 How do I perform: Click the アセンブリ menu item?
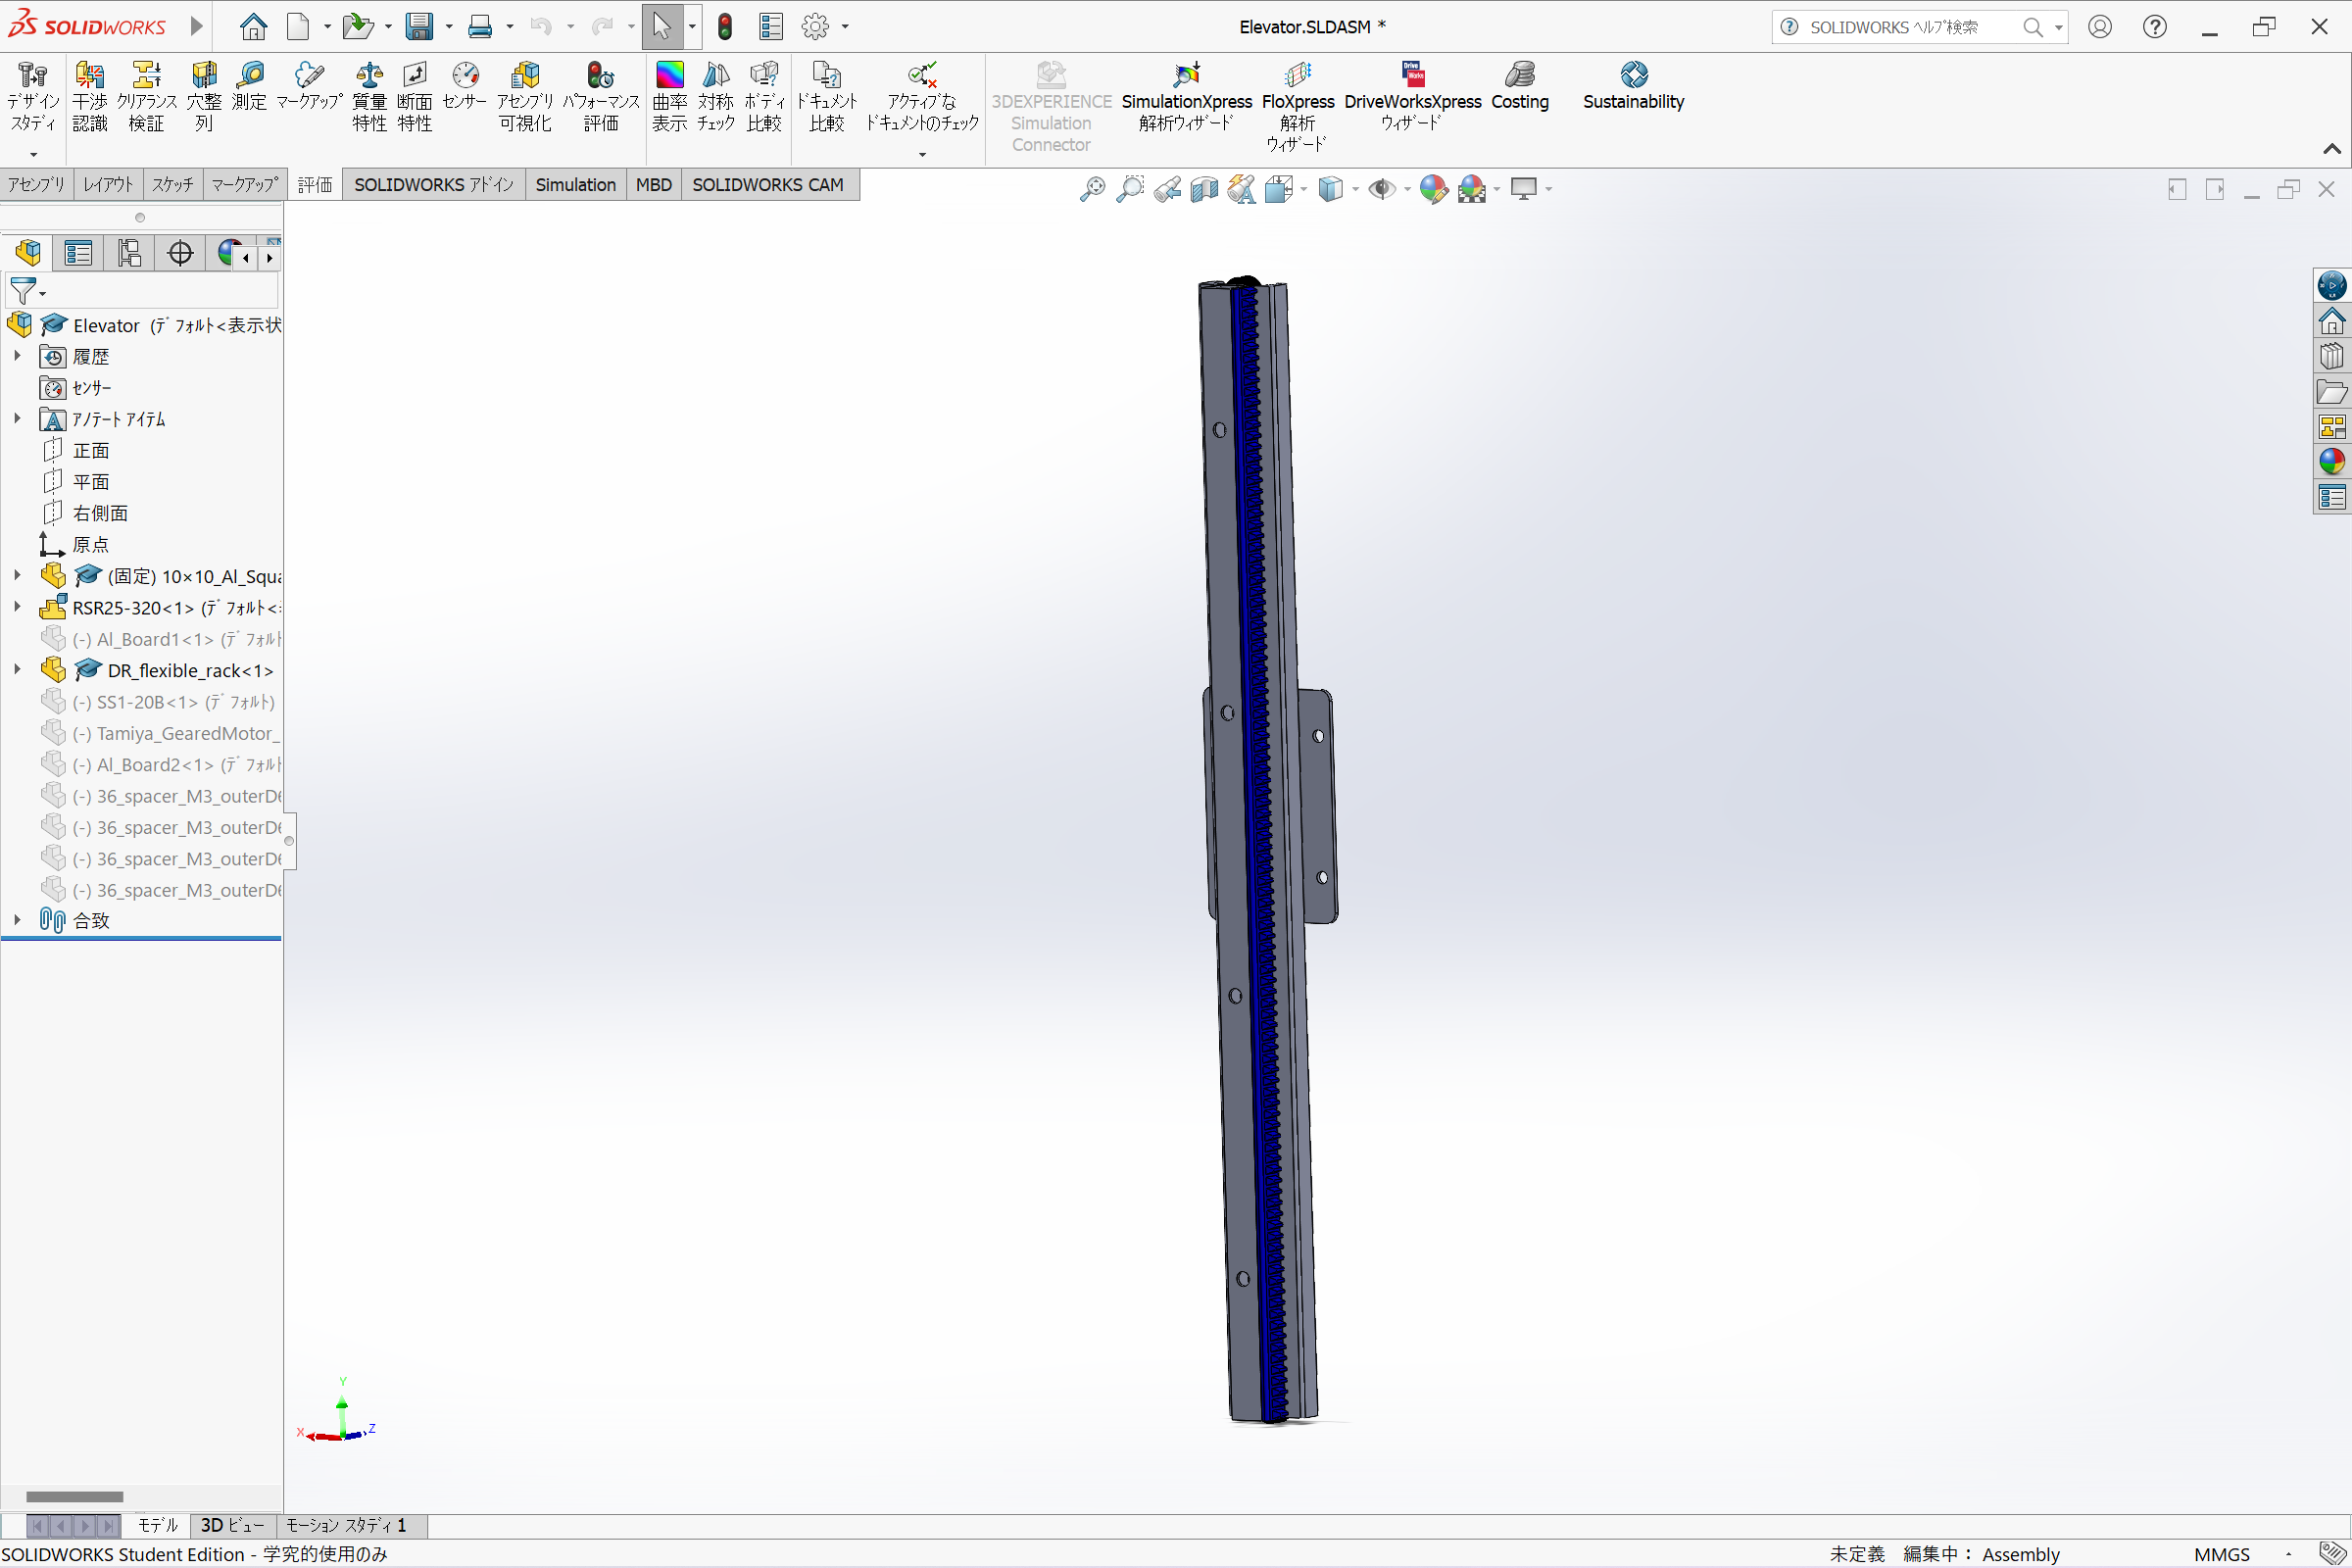pyautogui.click(x=33, y=184)
